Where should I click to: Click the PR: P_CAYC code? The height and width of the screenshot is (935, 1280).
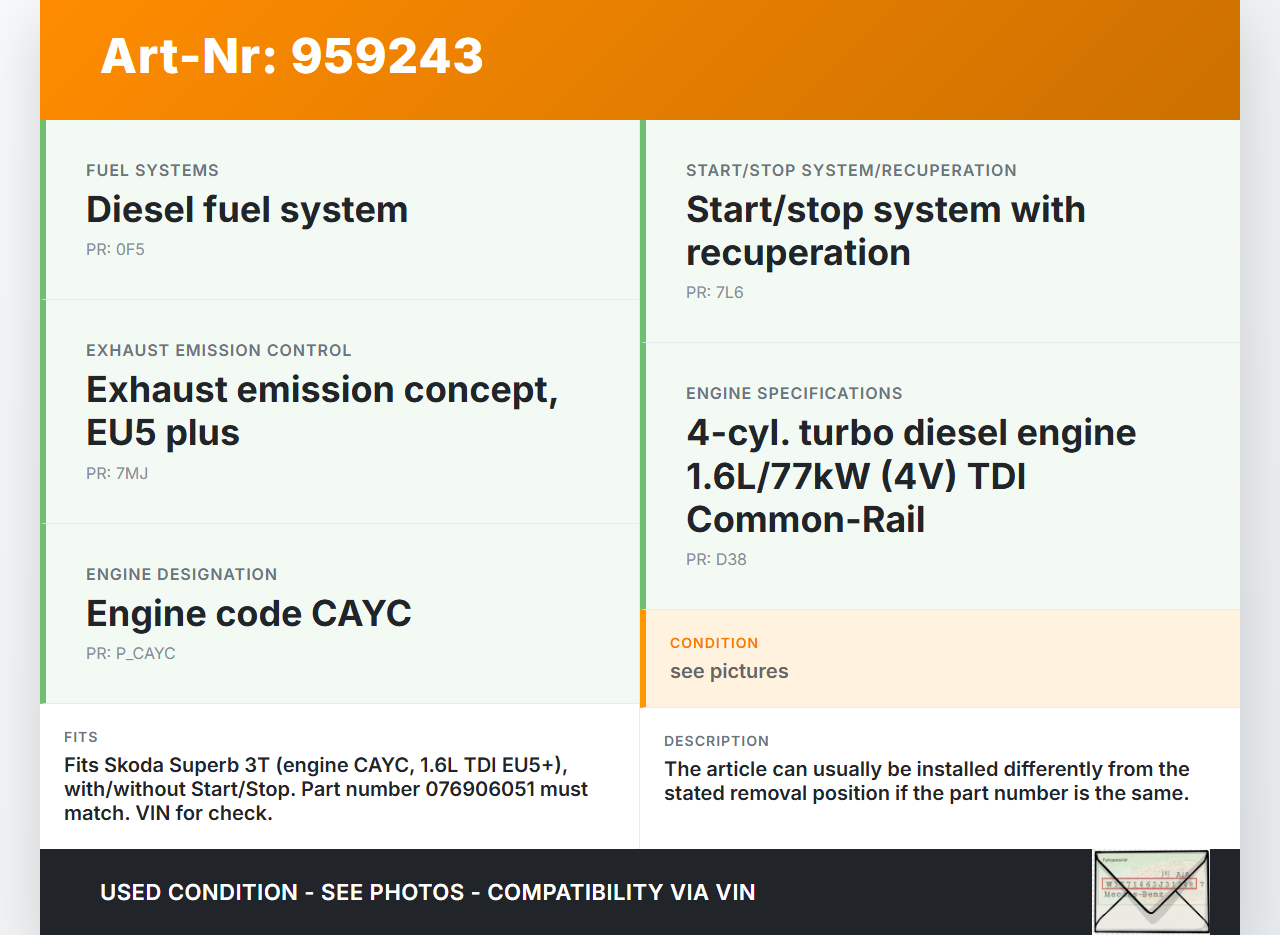click(131, 654)
